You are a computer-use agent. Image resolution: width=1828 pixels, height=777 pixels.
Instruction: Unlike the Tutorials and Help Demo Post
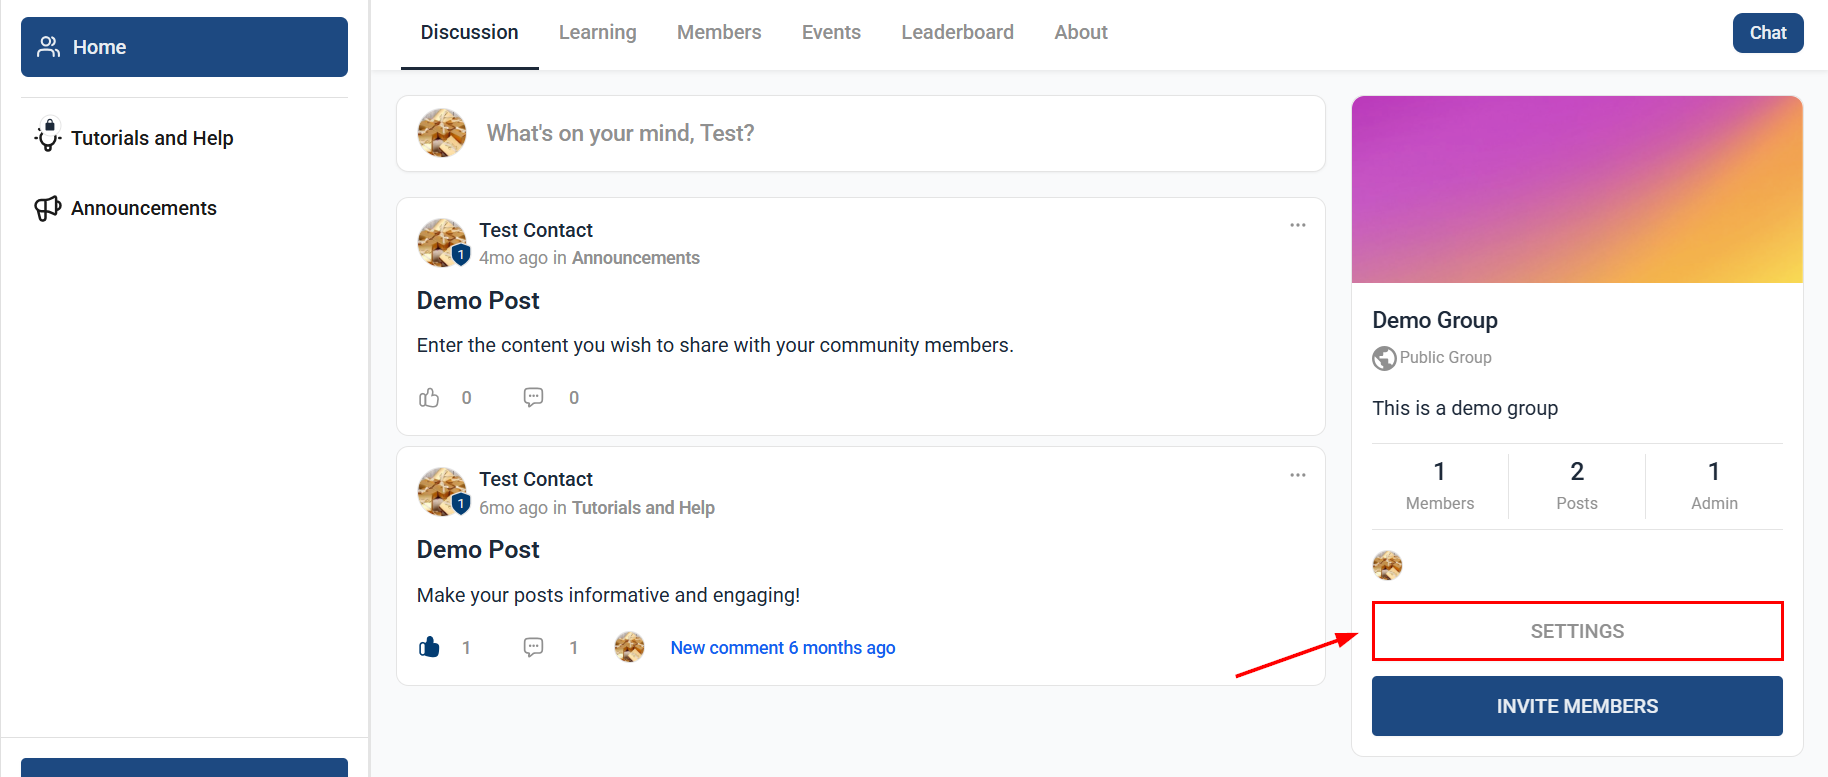coord(429,647)
